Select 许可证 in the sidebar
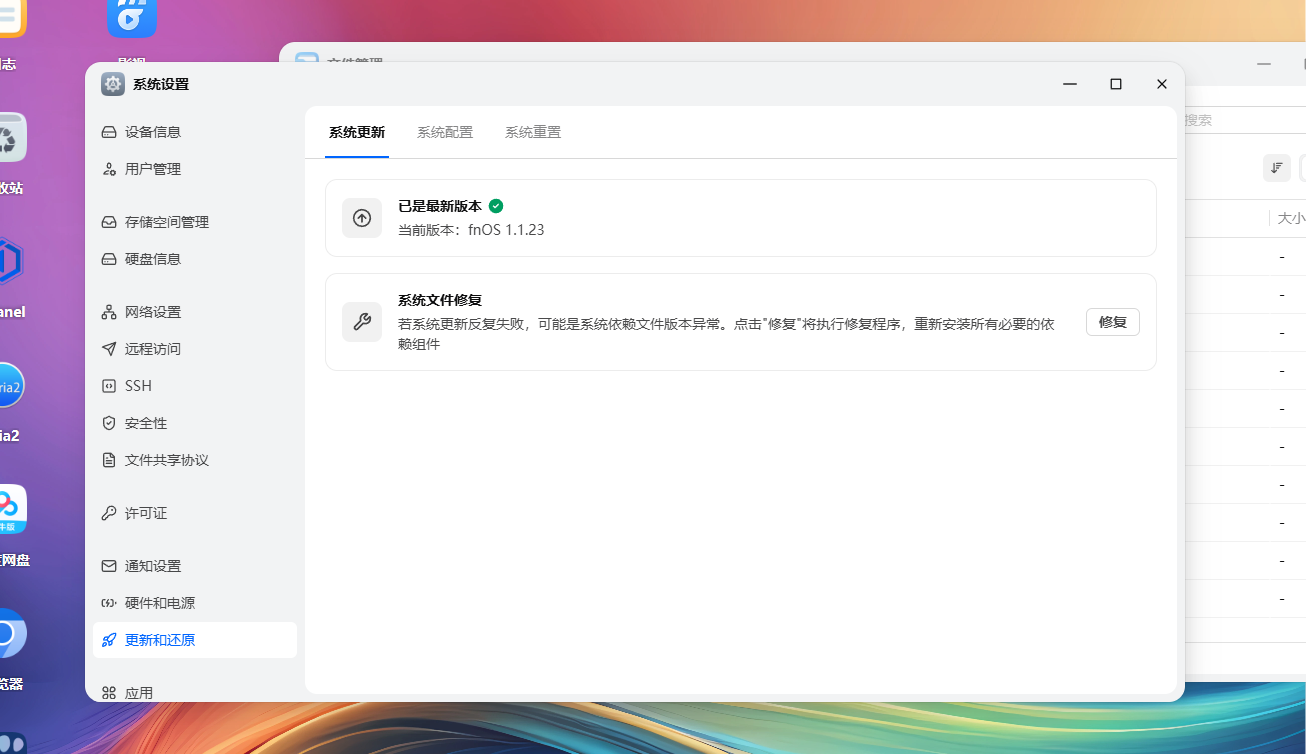This screenshot has height=754, width=1306. [x=195, y=513]
